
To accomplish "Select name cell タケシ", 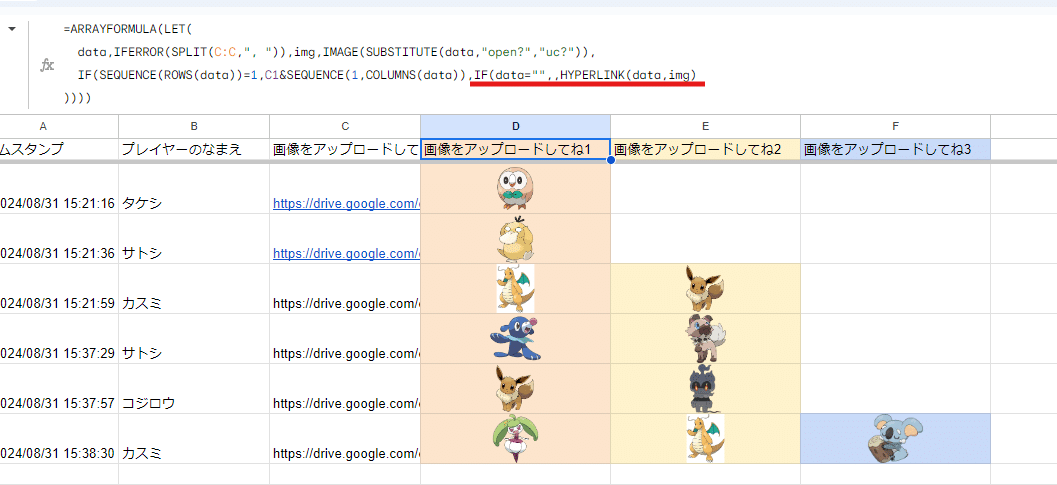I will tap(194, 189).
